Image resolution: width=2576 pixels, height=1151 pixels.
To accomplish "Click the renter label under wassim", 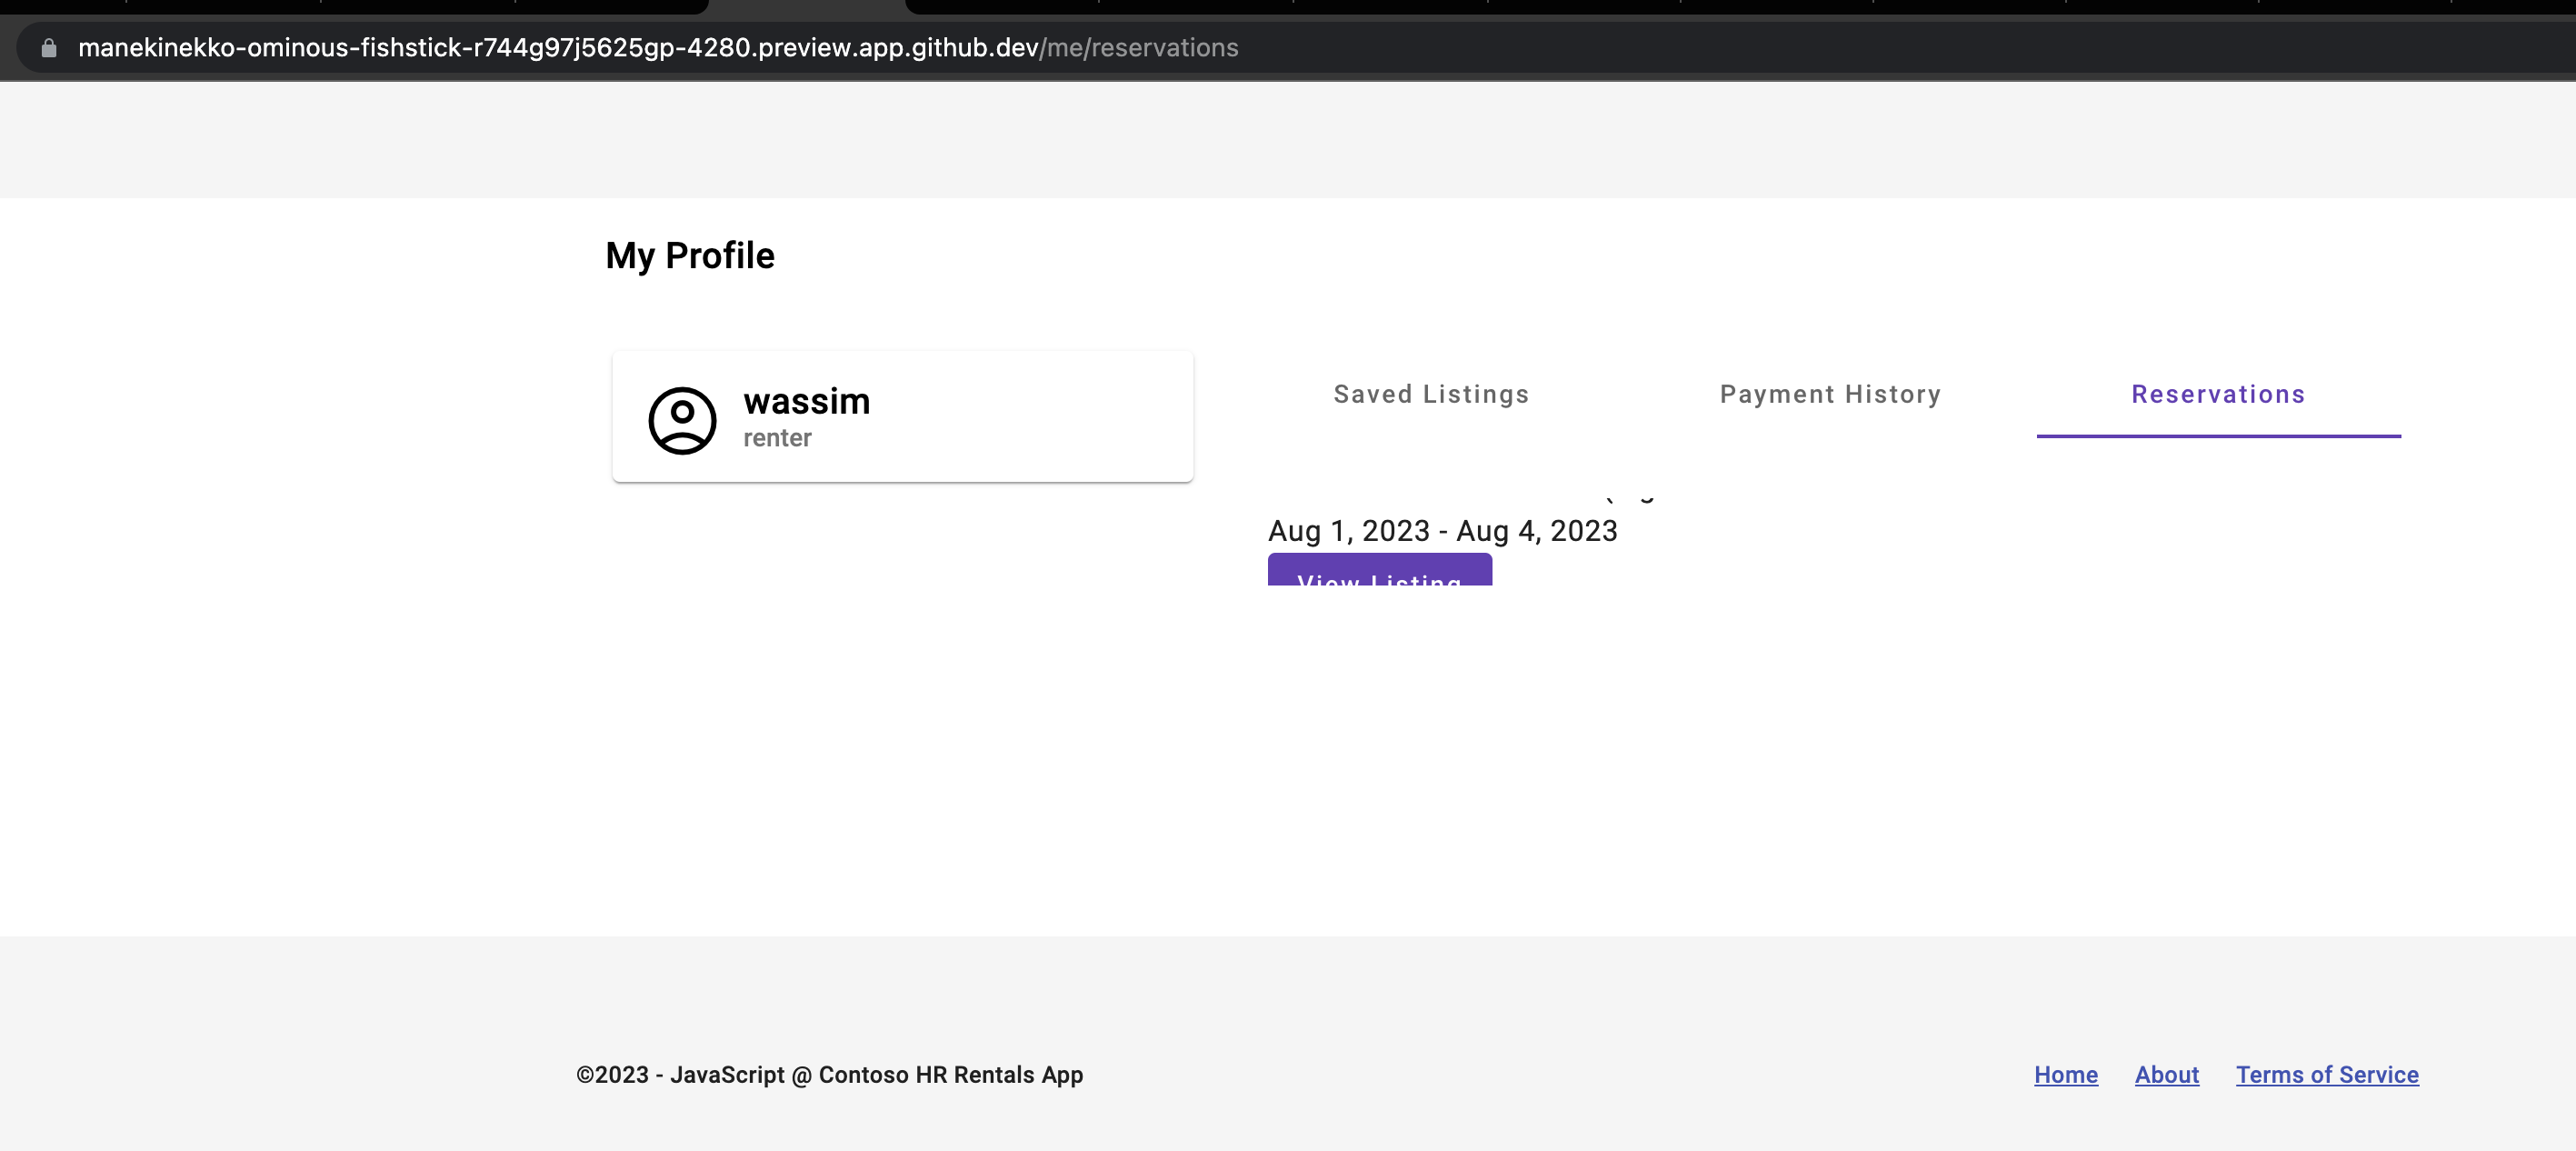I will [777, 438].
